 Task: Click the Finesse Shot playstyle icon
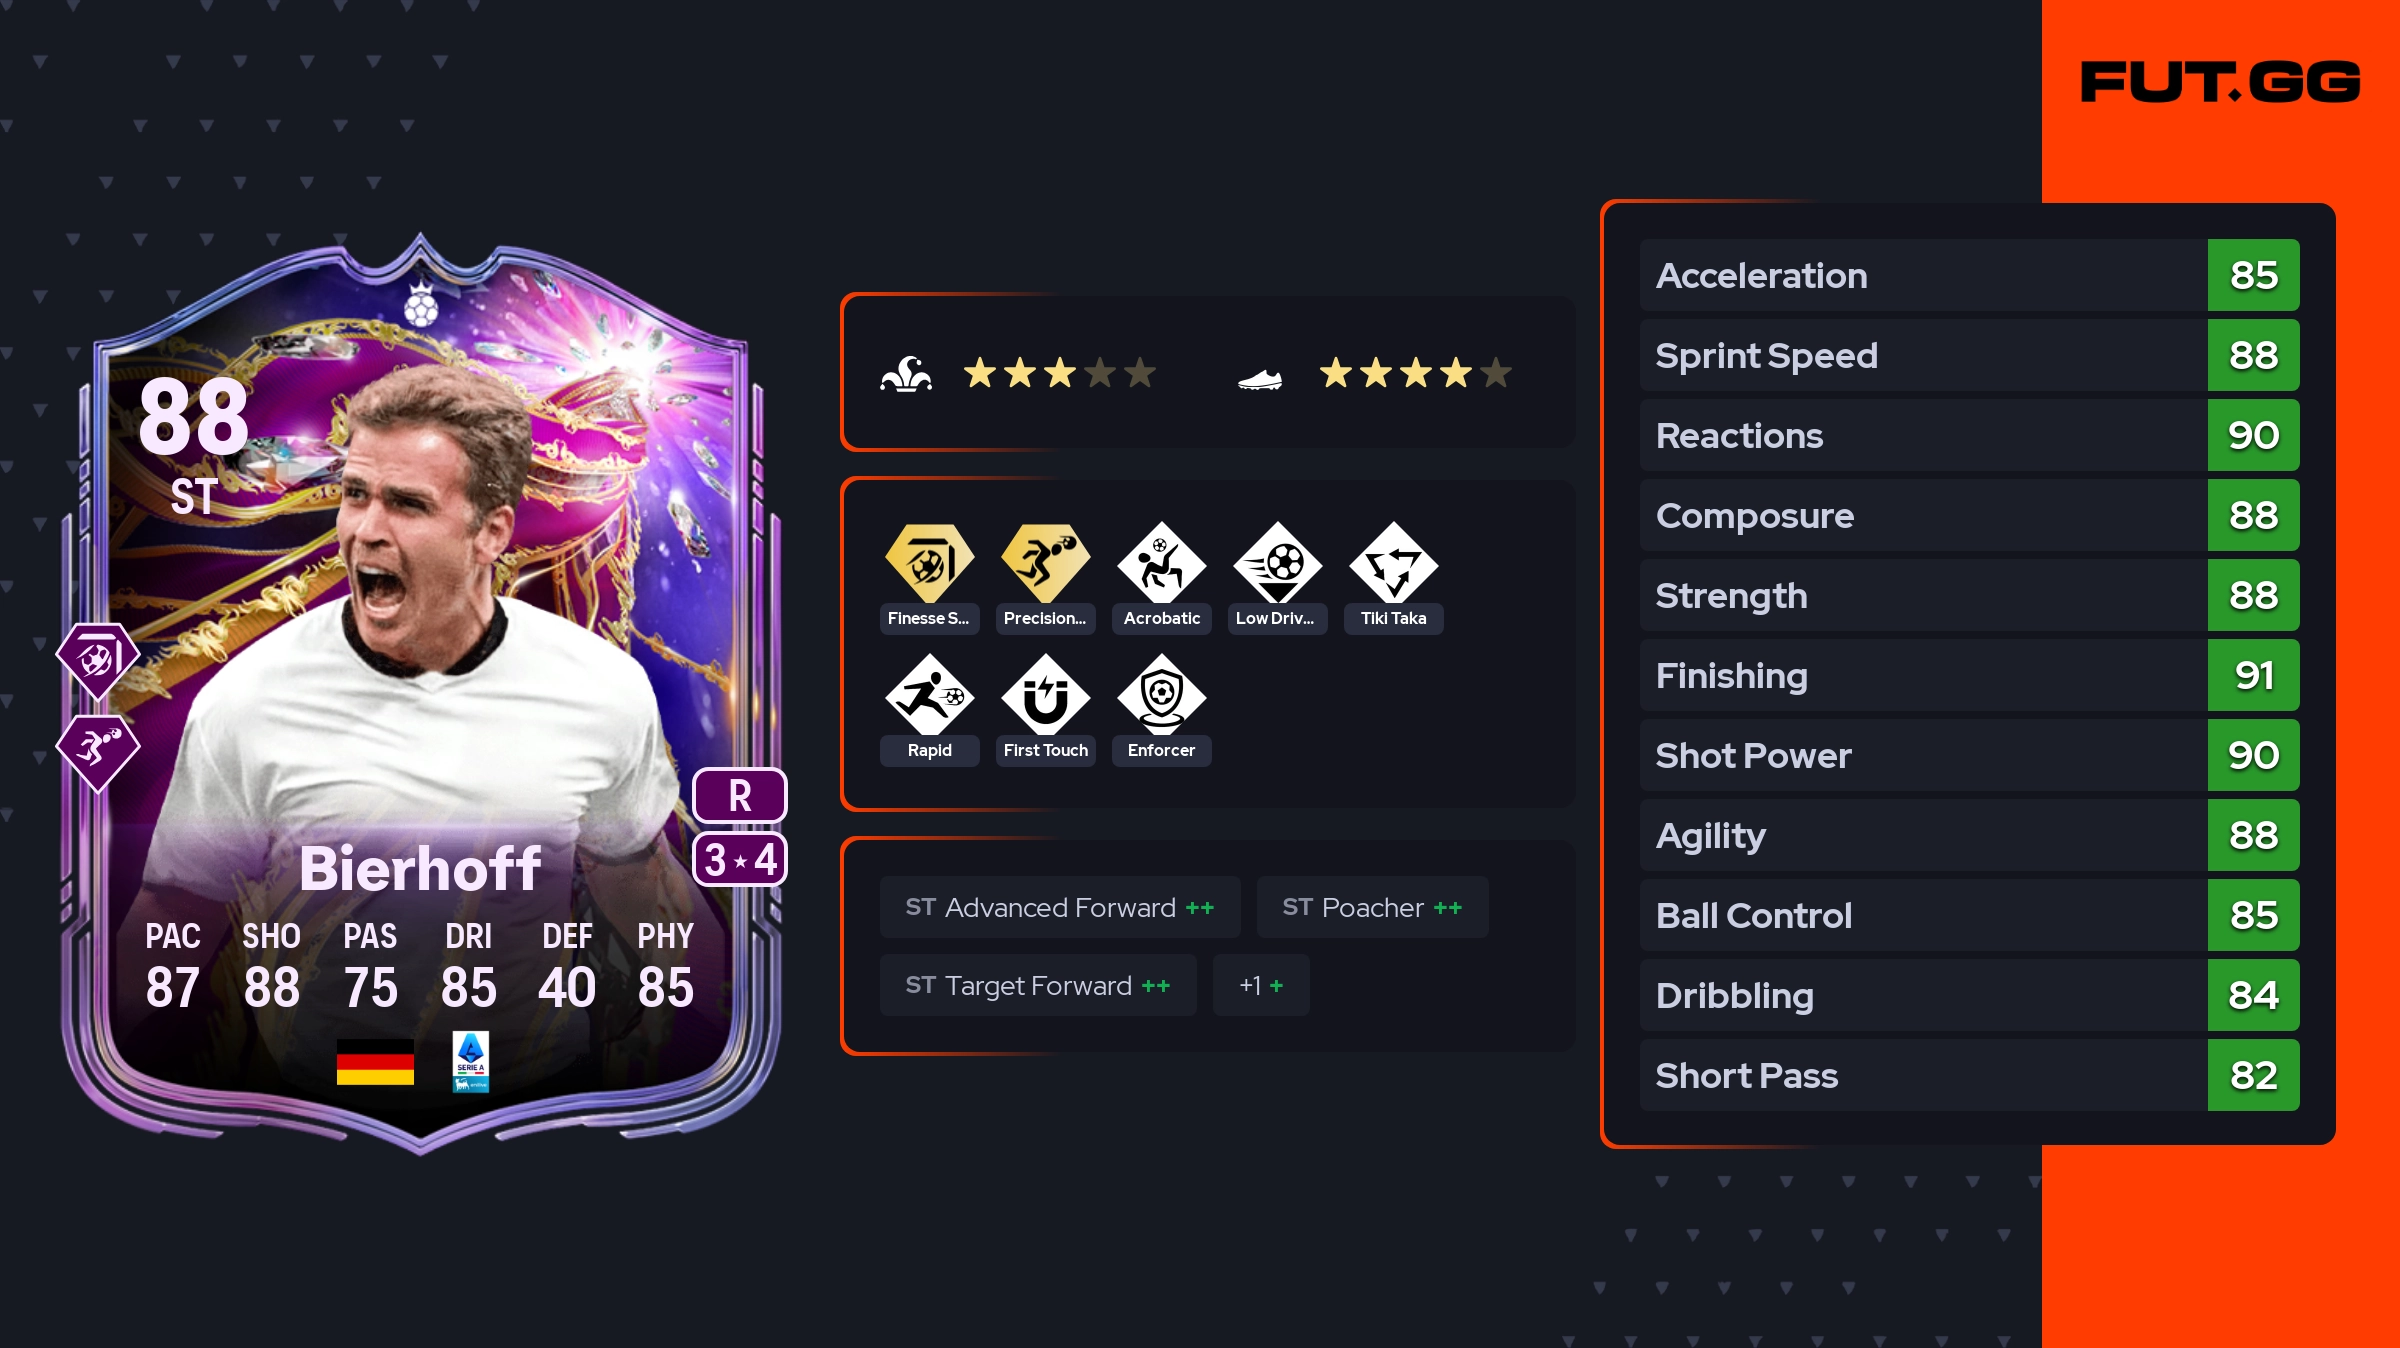929,563
